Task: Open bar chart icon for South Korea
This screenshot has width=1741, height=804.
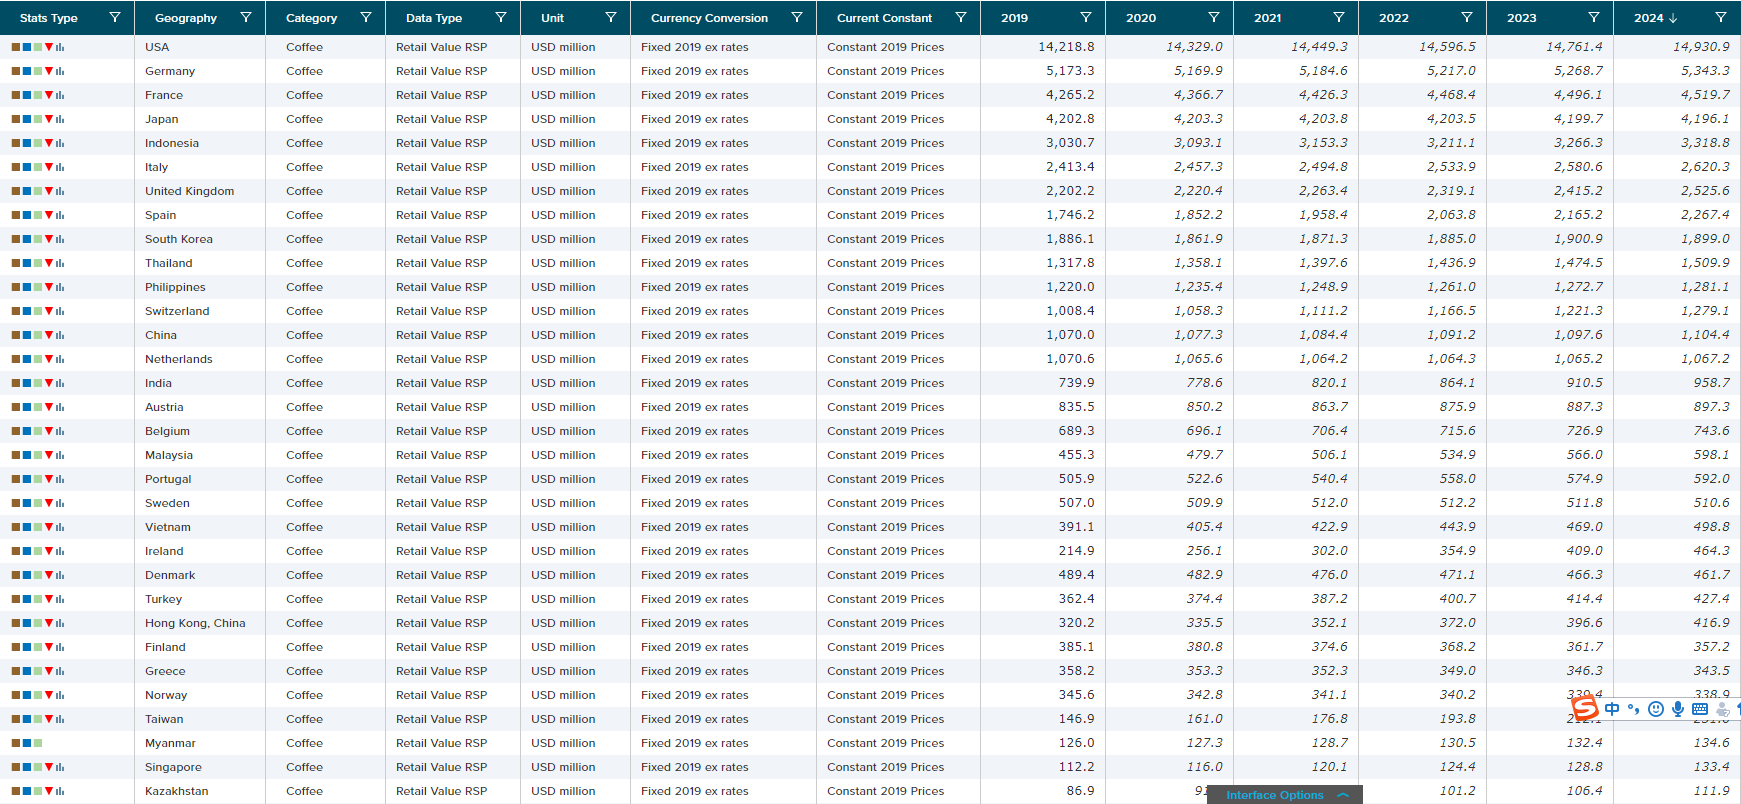Action: [60, 239]
